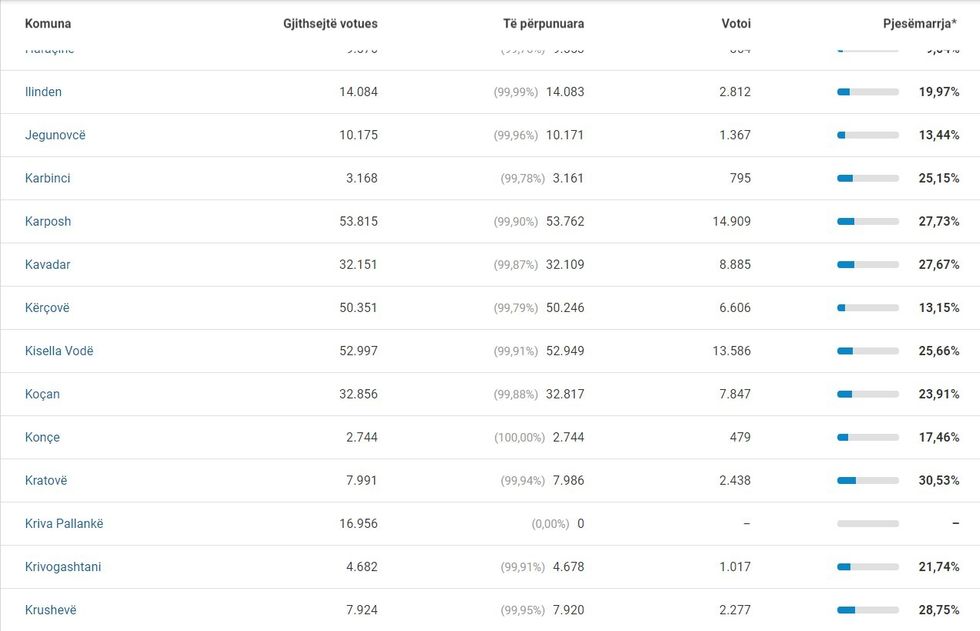Screen dimensions: 980x631
Task: Open the Jegunovcë municipality link
Action: tap(55, 135)
